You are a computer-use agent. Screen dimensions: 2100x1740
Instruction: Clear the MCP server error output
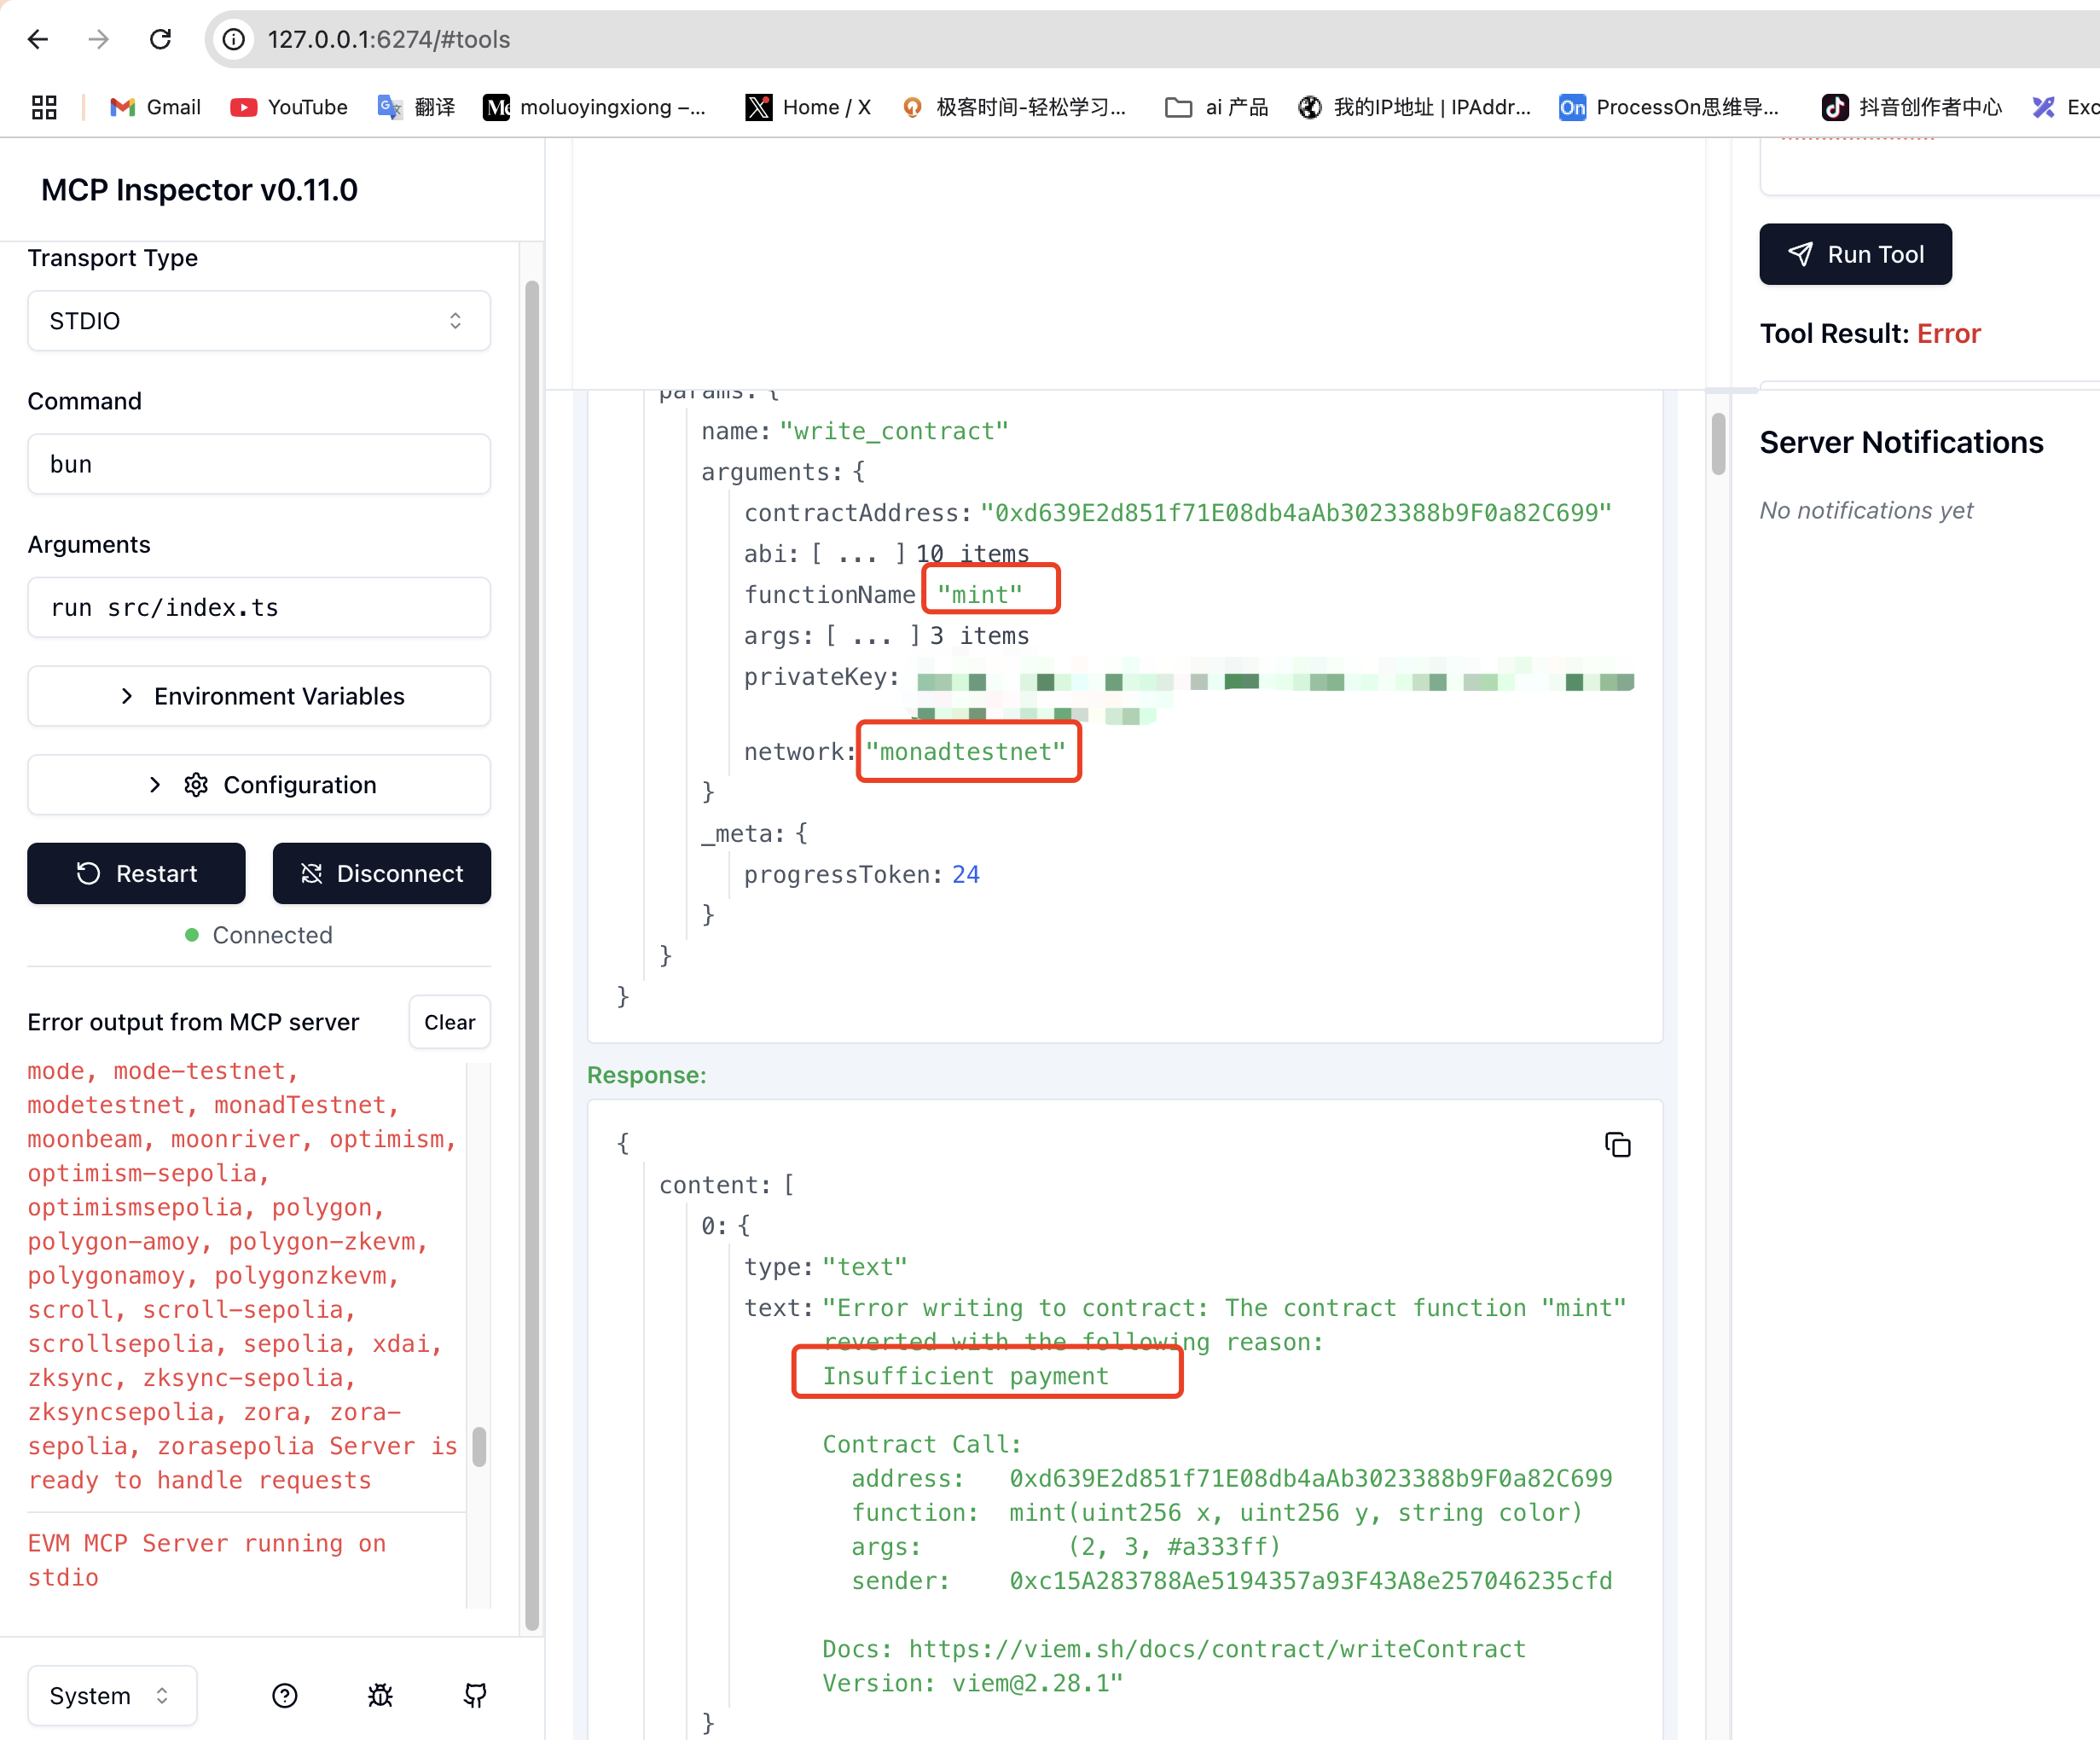coord(449,1022)
